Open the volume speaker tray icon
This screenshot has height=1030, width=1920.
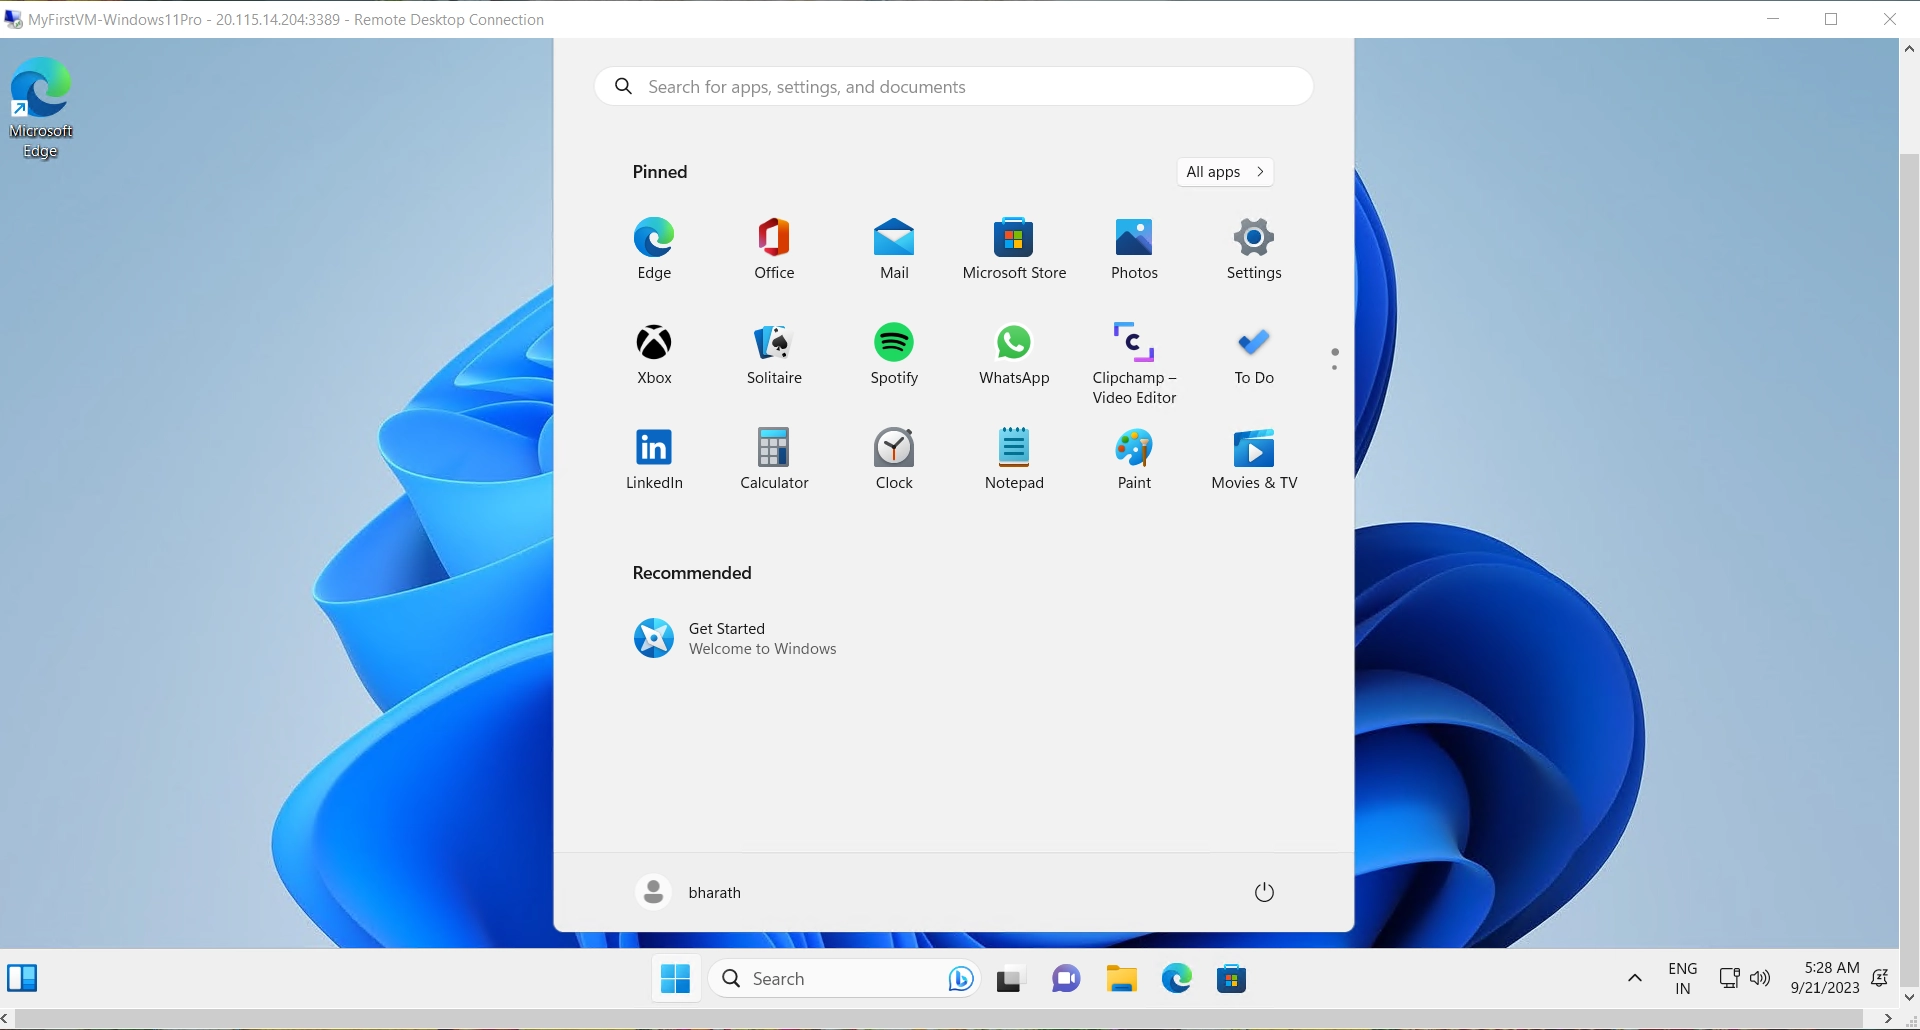pos(1761,978)
